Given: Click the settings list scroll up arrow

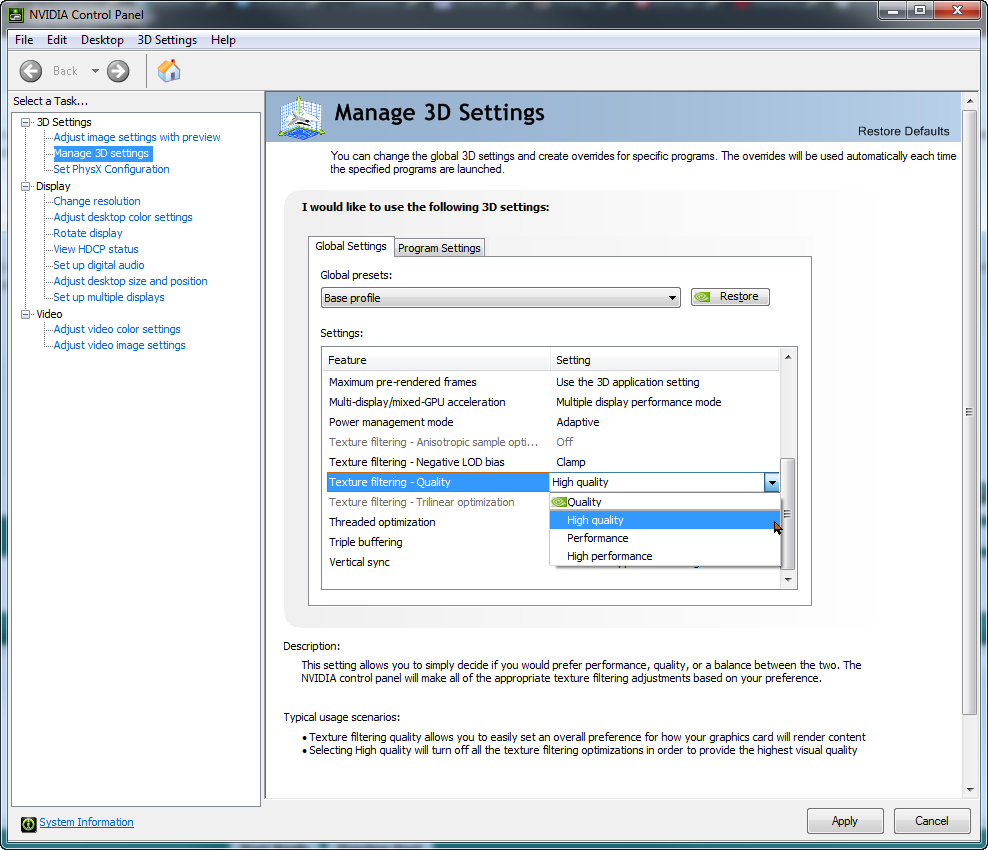Looking at the screenshot, I should (x=788, y=357).
